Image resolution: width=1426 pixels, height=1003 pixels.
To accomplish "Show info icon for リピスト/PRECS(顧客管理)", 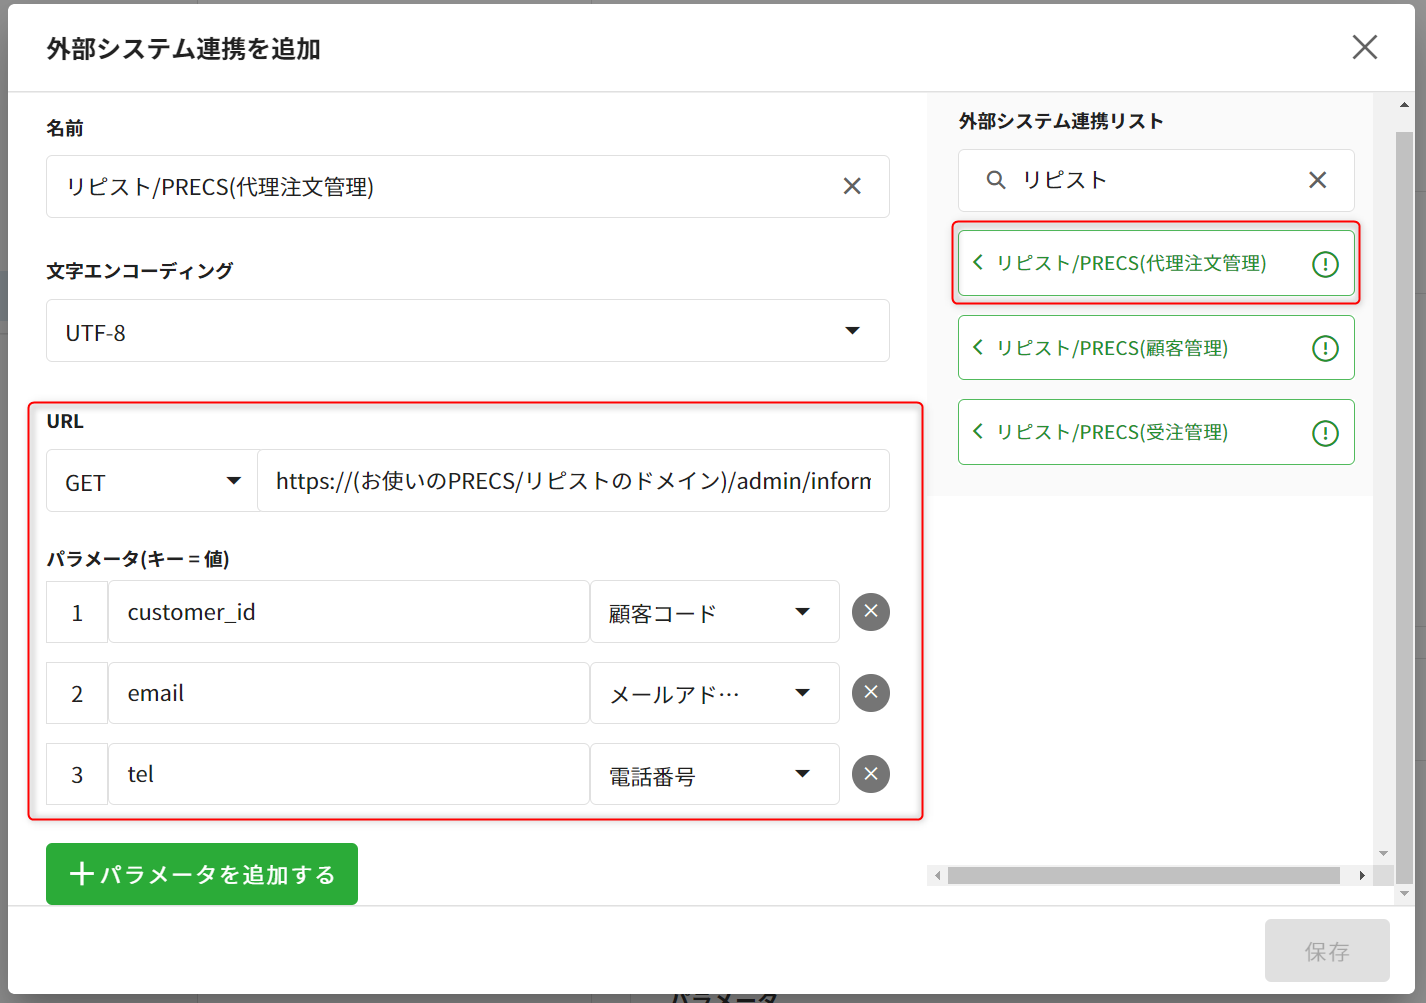I will point(1325,348).
